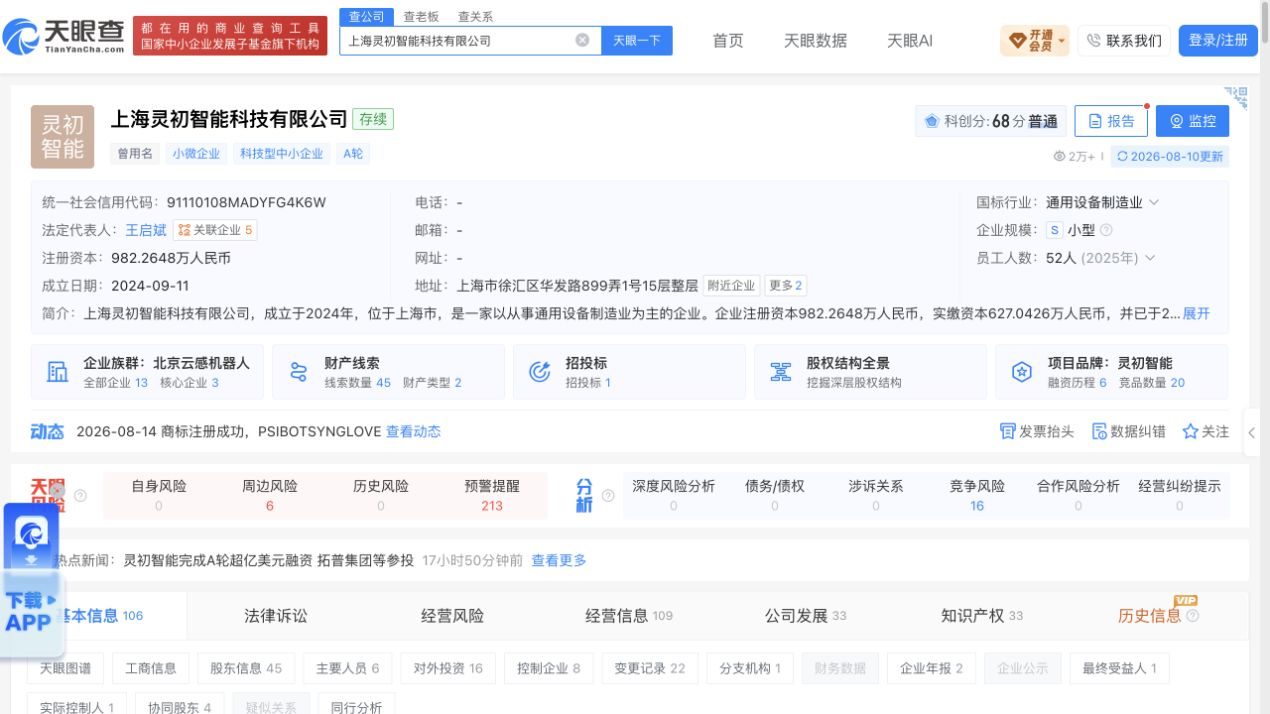Expand the 员工人数 year dropdown
Image resolution: width=1270 pixels, height=714 pixels.
(x=1149, y=258)
